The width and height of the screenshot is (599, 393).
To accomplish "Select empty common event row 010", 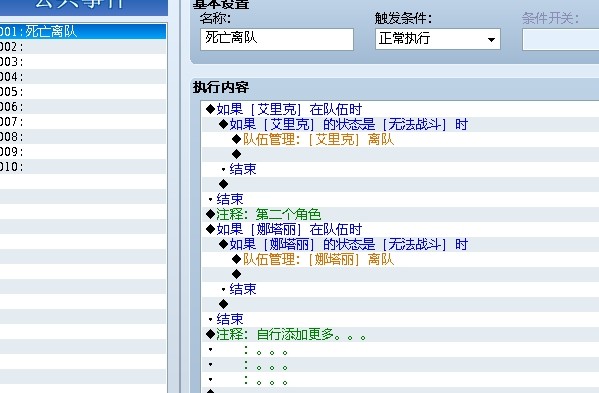I will (x=83, y=167).
